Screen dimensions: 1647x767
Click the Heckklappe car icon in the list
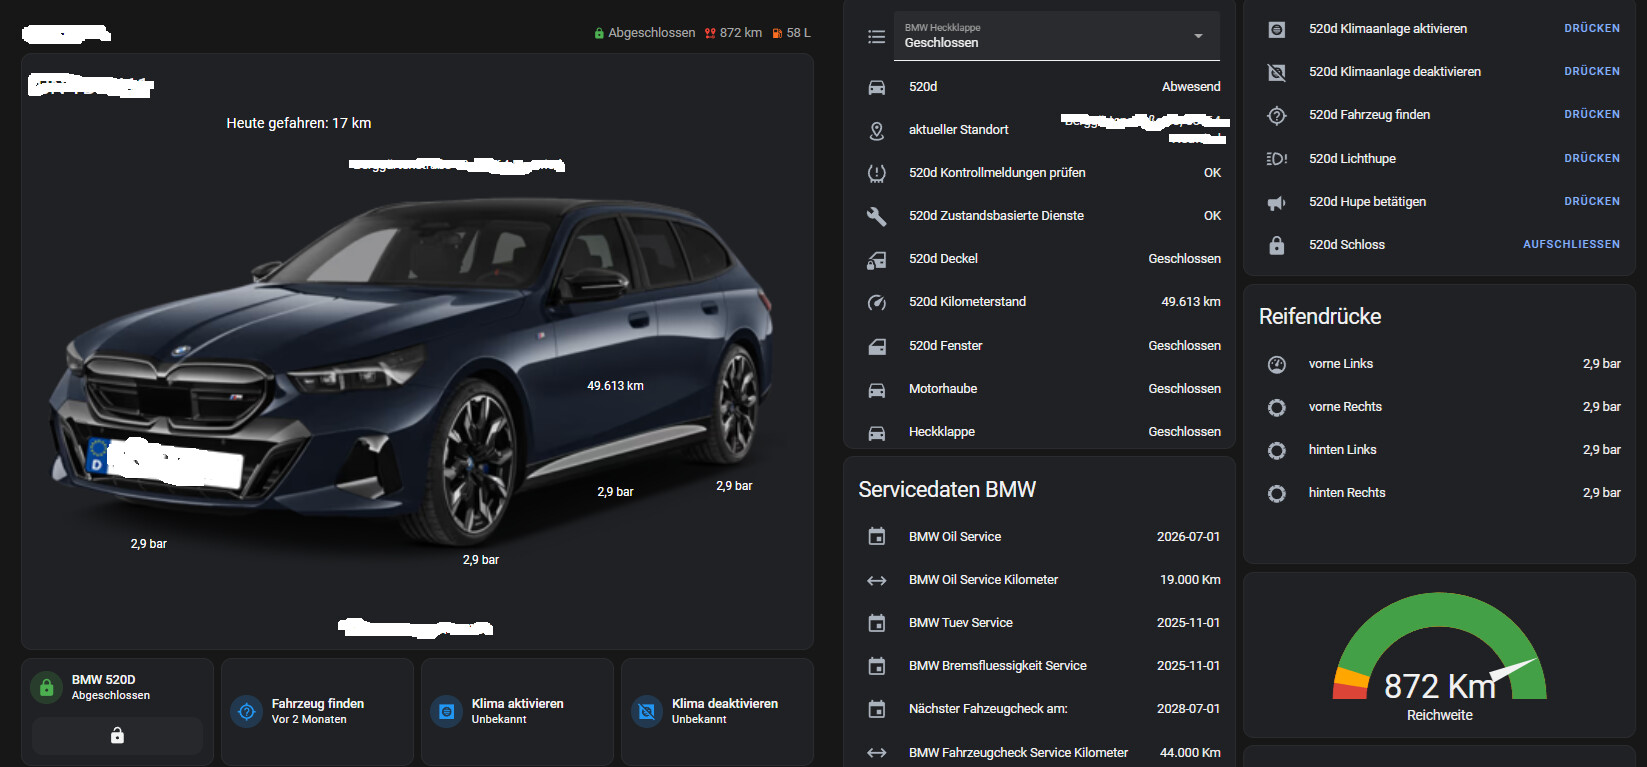pyautogui.click(x=876, y=432)
